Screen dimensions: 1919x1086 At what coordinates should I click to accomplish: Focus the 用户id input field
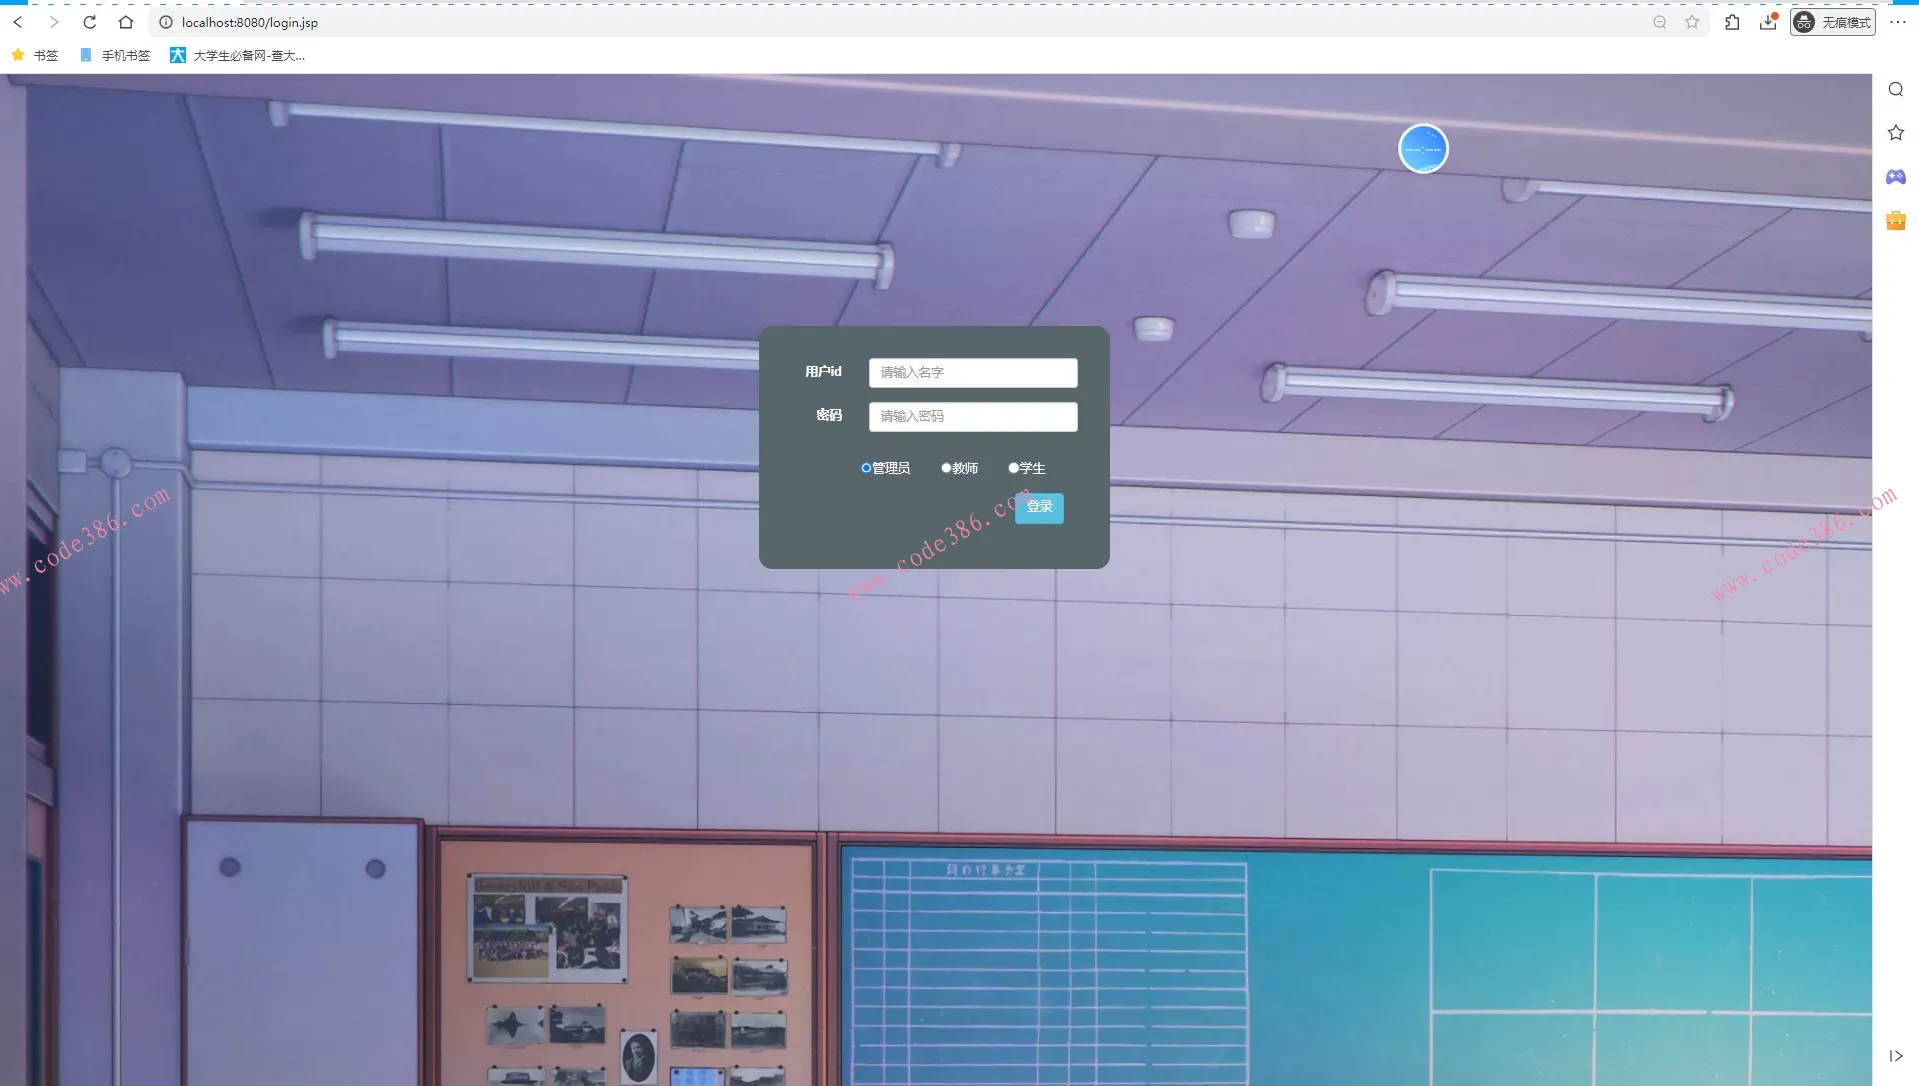coord(973,373)
